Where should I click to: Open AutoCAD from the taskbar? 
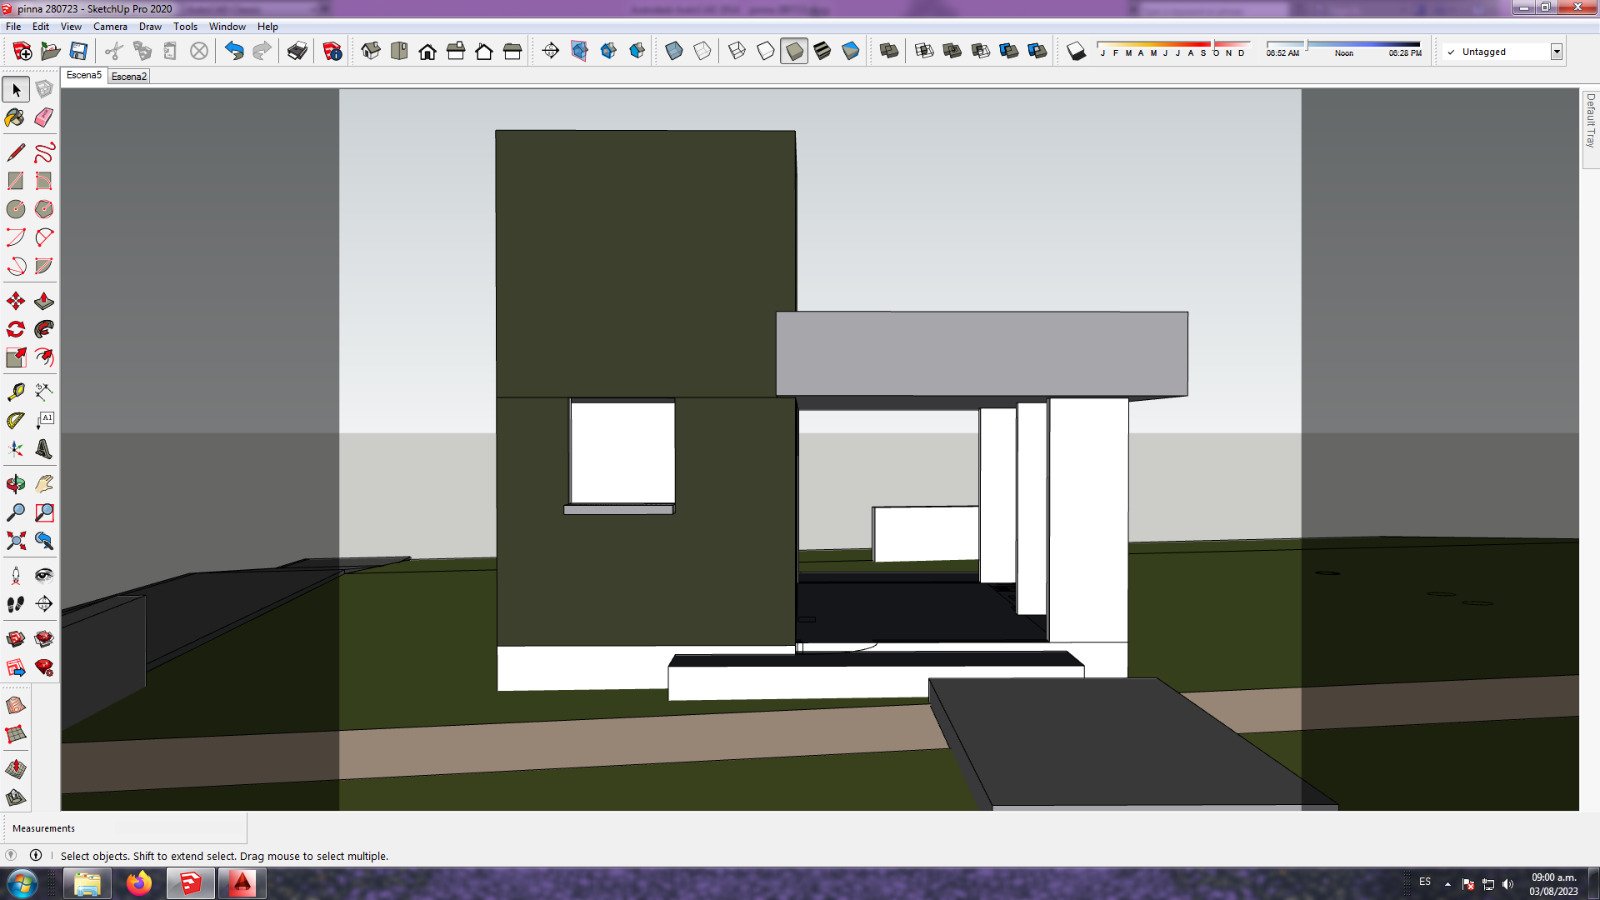241,884
